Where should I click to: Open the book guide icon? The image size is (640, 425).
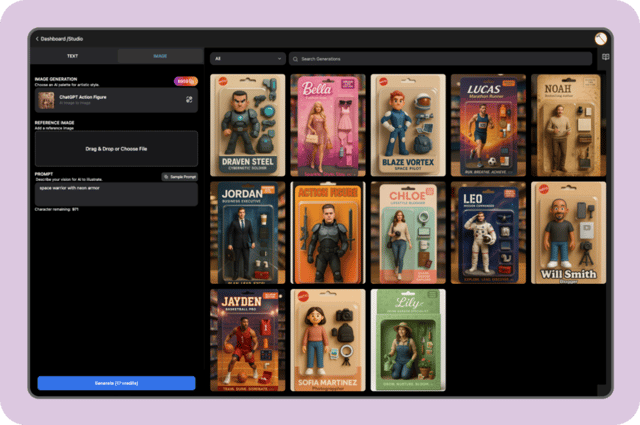606,57
